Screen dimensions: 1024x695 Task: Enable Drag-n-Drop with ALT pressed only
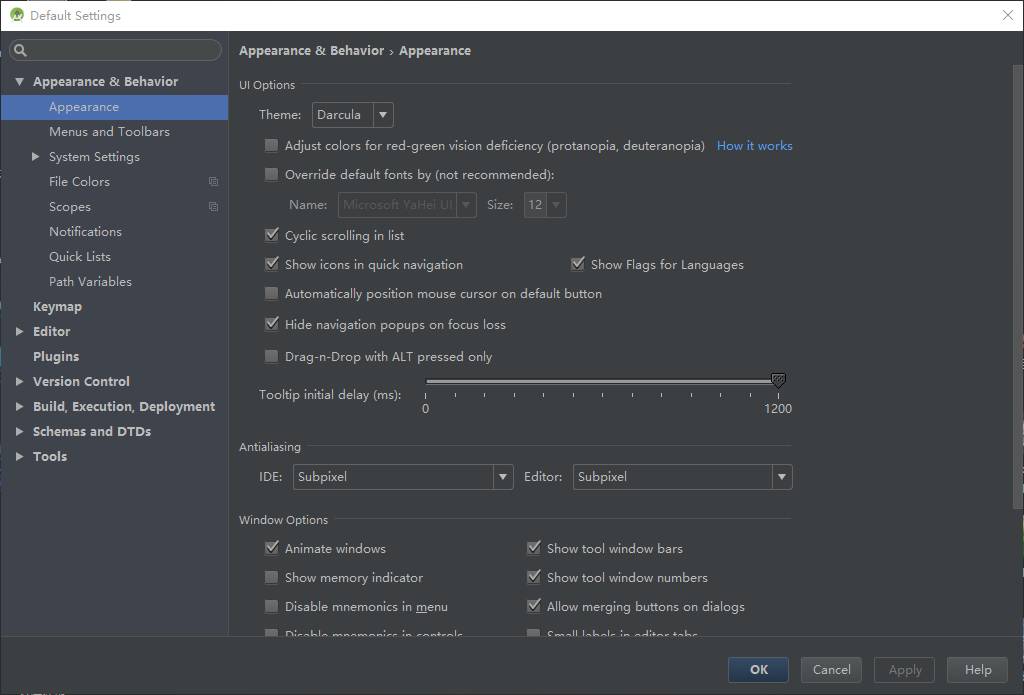[x=271, y=356]
